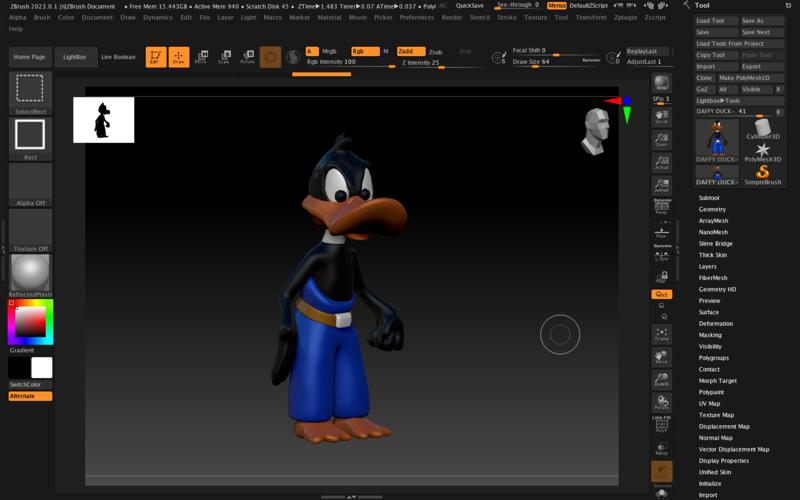Click the Alternate color button
The image size is (800, 500).
(30, 396)
